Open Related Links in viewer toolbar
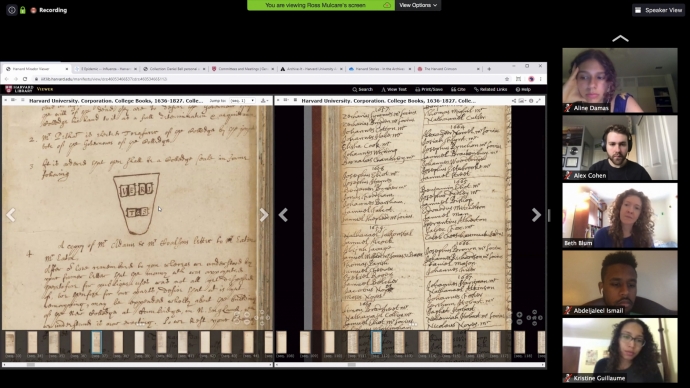Screen dimensions: 690x388 (491, 89)
